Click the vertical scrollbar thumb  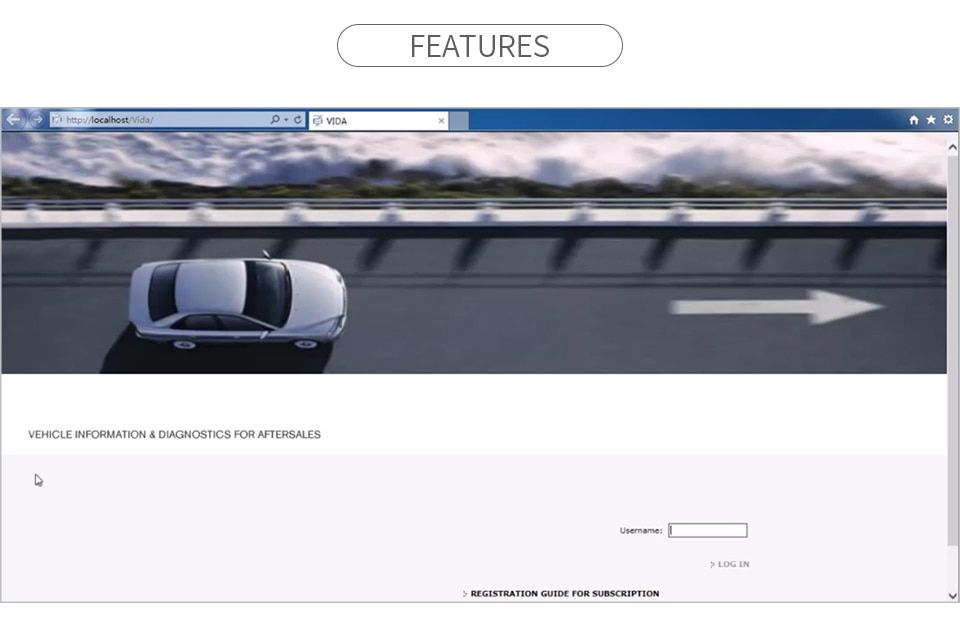[x=952, y=350]
